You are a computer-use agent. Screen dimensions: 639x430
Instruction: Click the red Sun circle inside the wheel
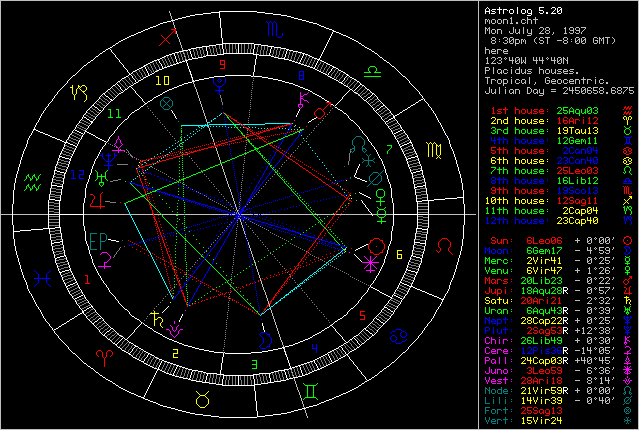(x=376, y=247)
